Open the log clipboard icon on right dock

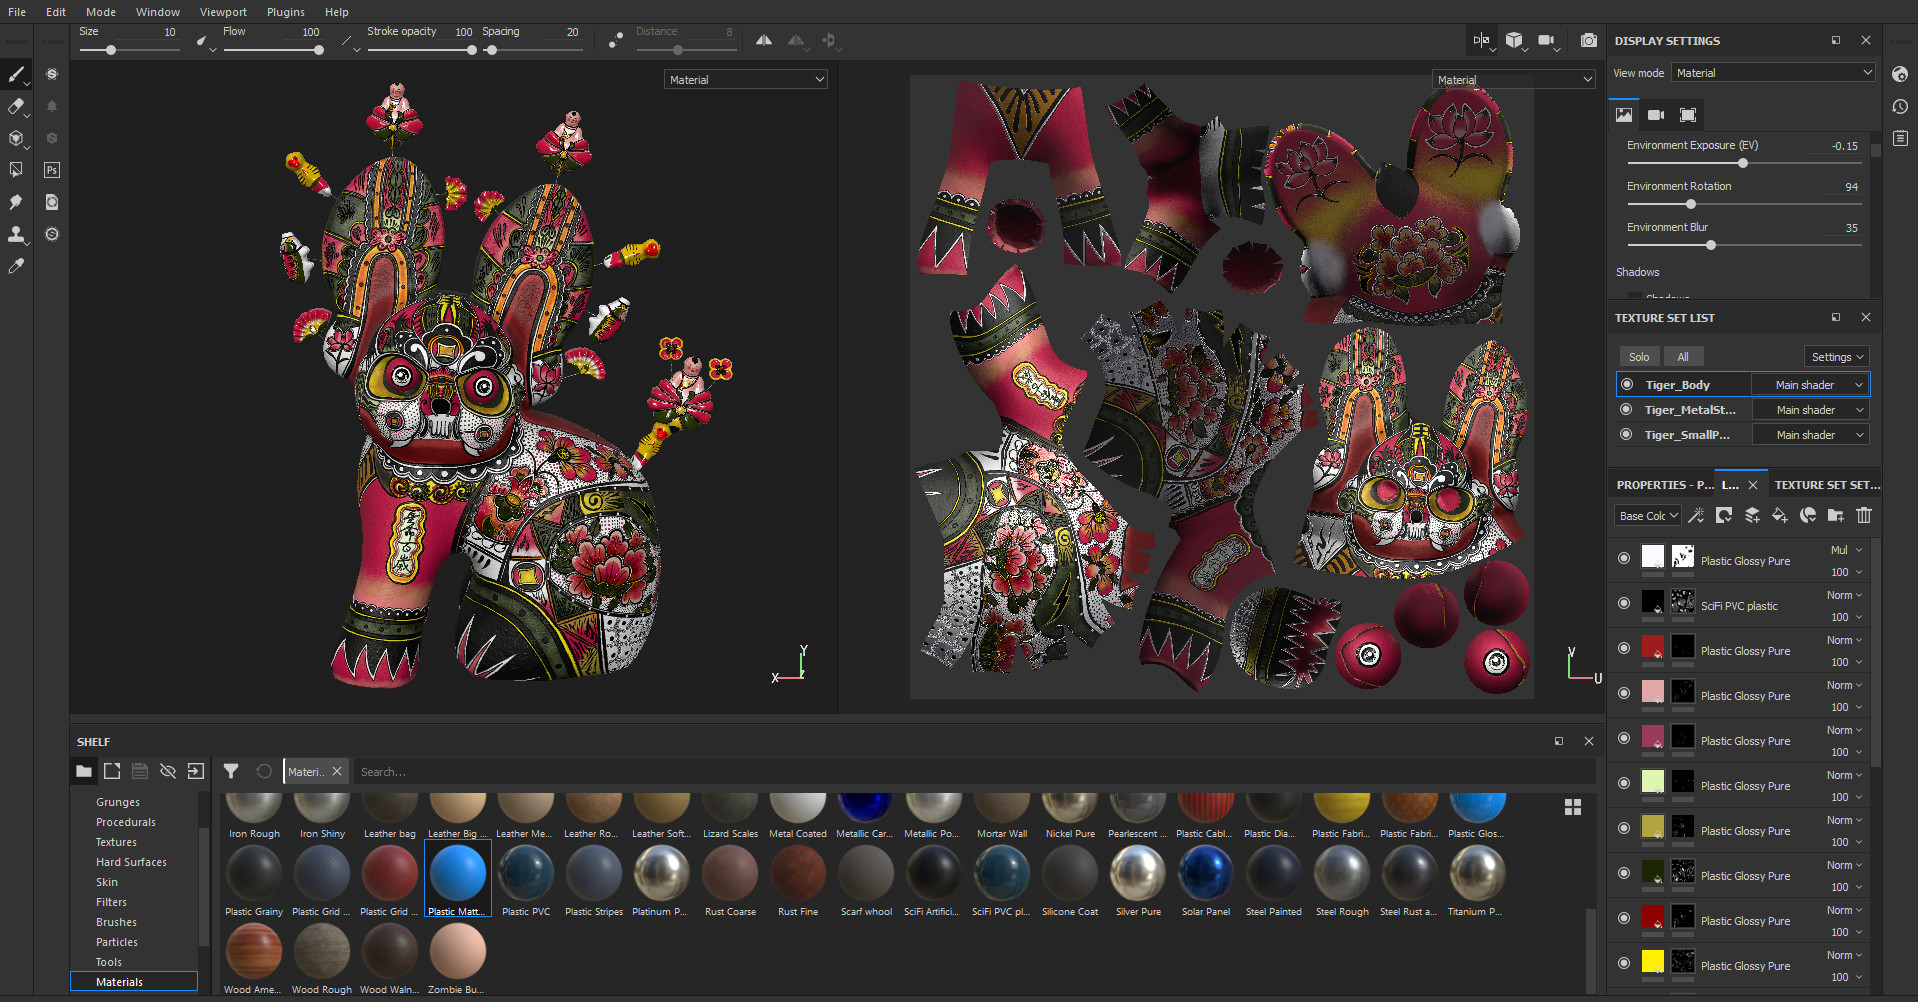1901,138
